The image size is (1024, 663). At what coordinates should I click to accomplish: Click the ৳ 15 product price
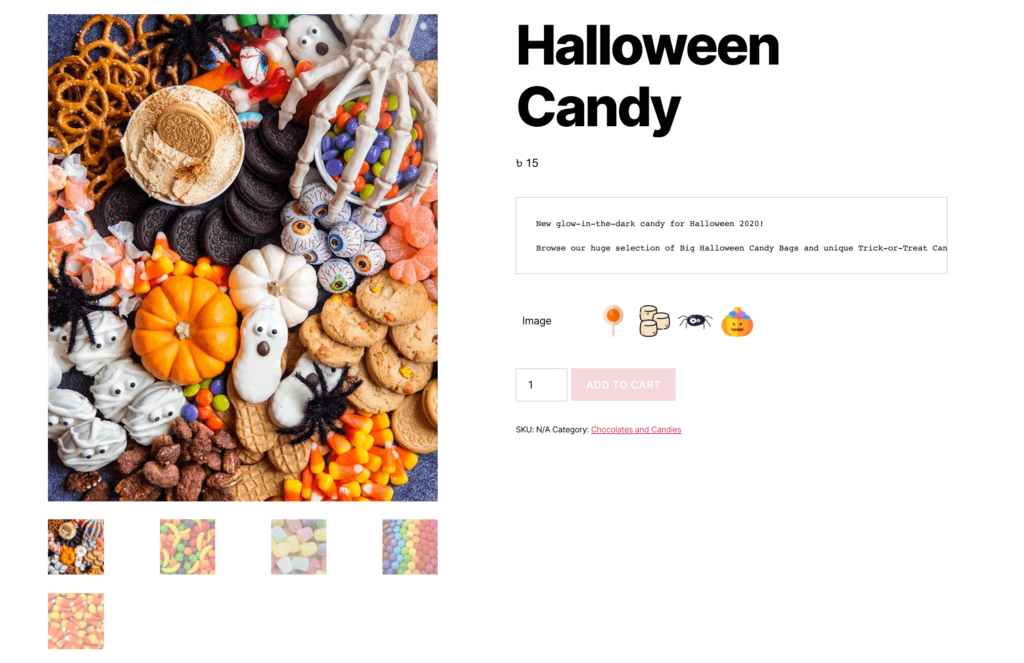click(527, 163)
